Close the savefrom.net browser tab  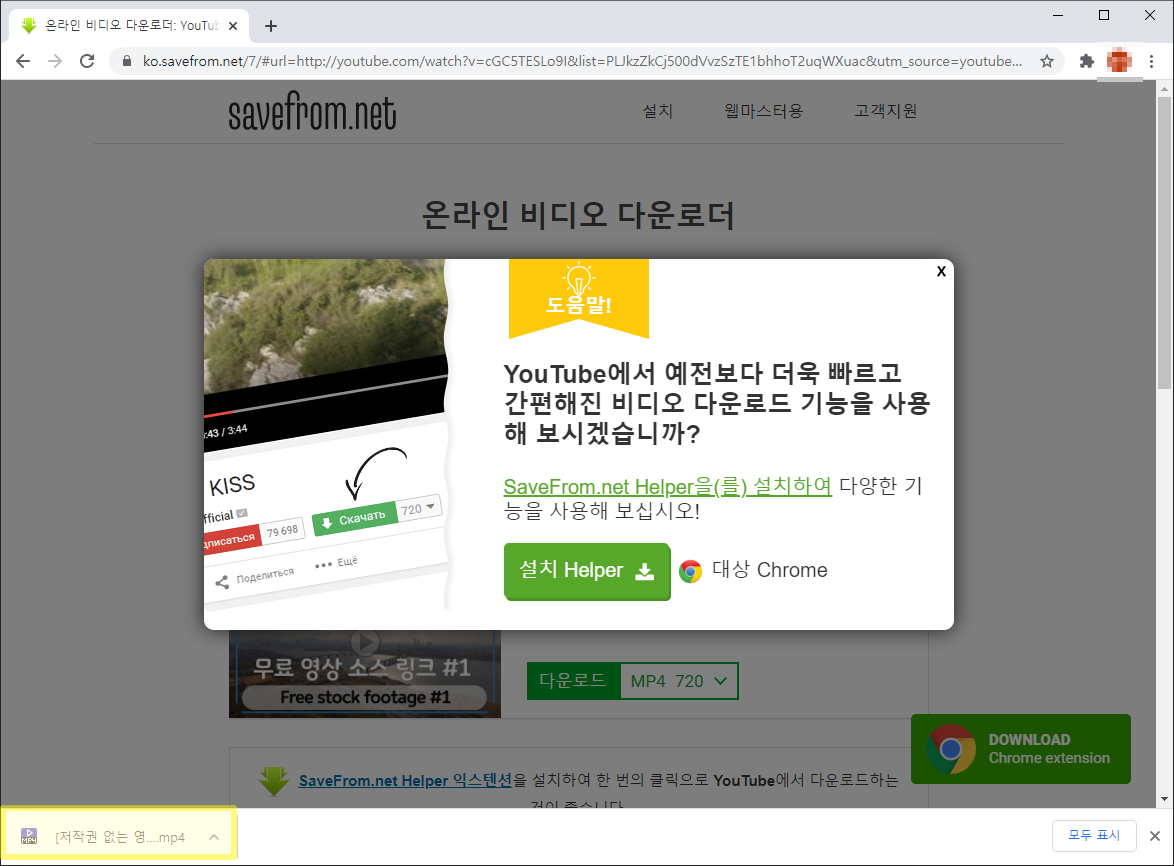coord(233,26)
